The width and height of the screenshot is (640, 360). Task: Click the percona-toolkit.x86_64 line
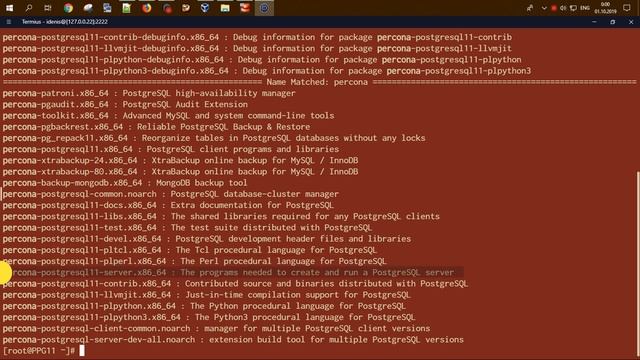168,116
